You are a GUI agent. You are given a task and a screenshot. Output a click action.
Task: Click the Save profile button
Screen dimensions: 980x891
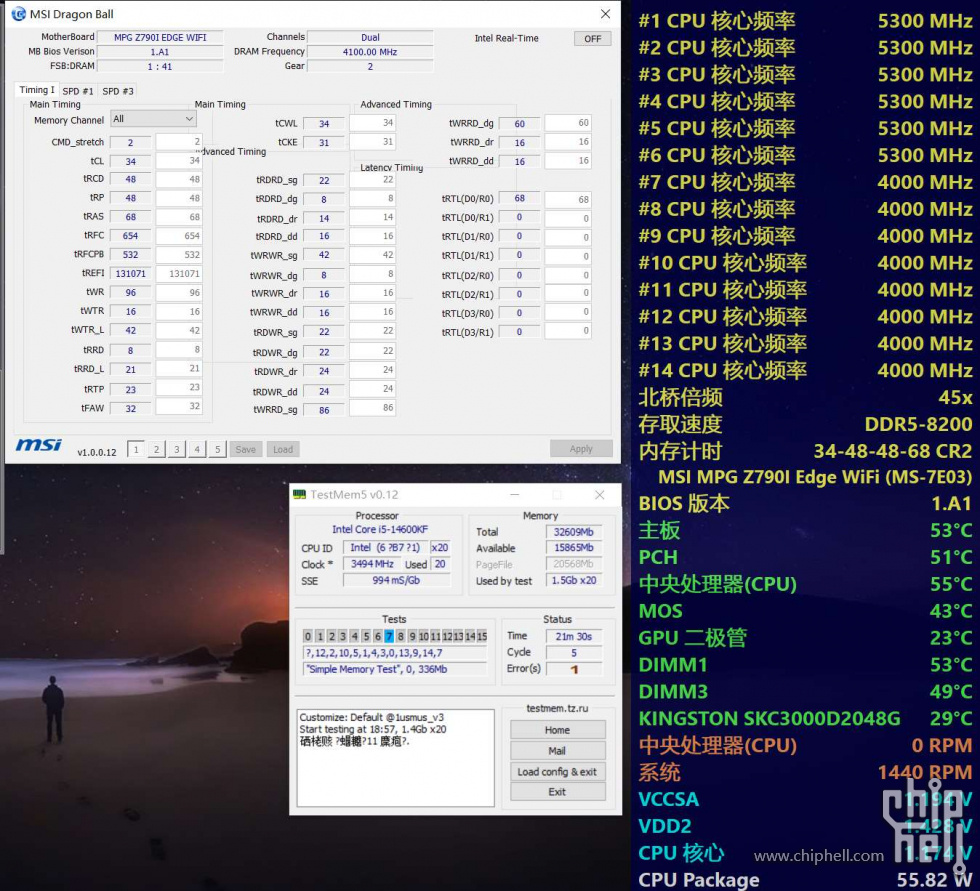coord(246,449)
